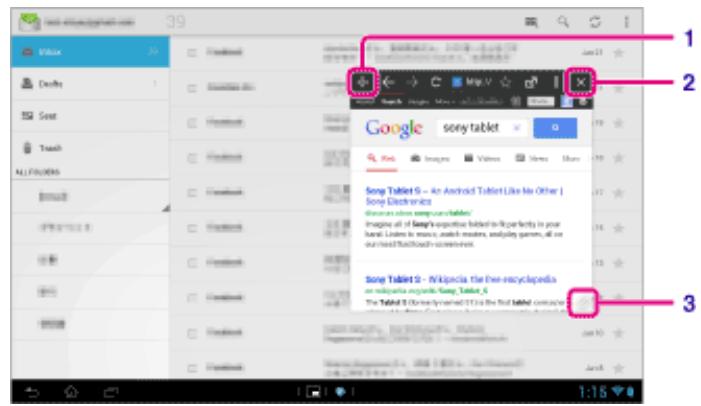Viewport: 701px width, 406px height.
Task: Tap the Android Home button
Action: coord(71,392)
